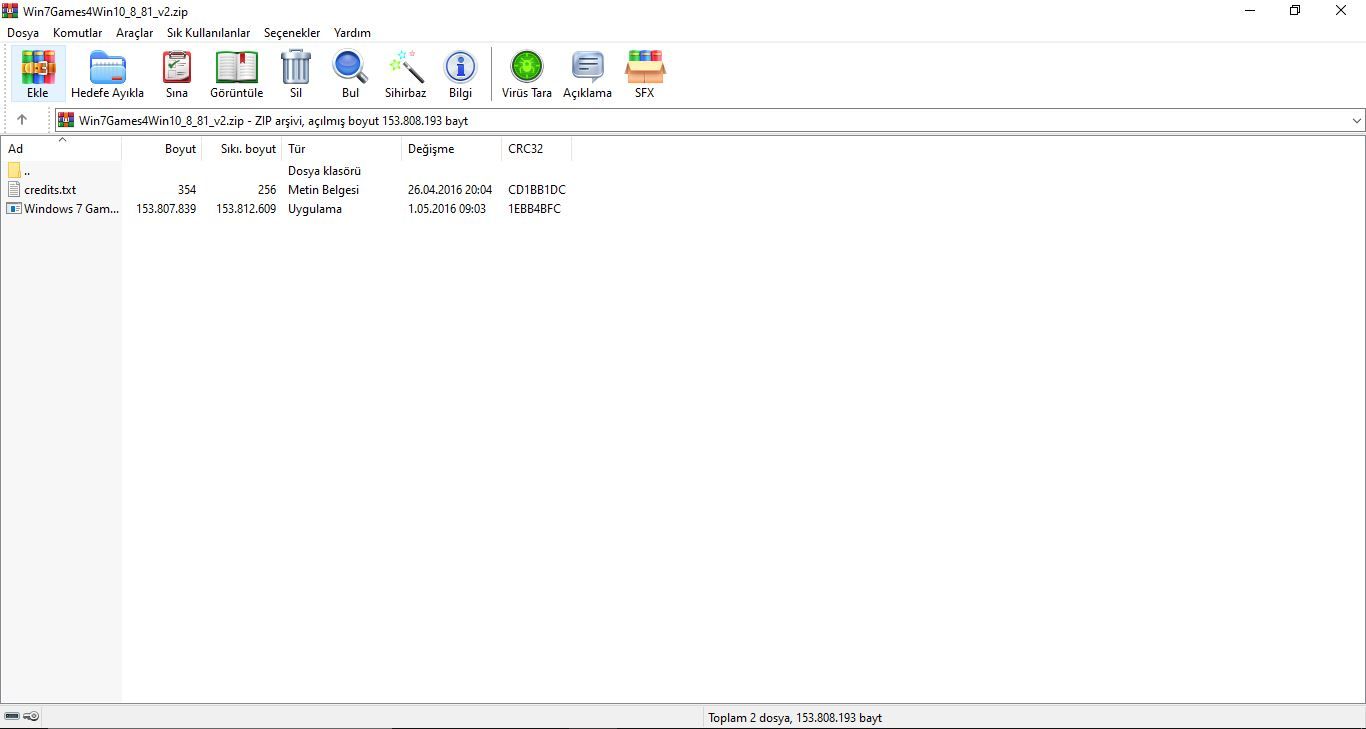Sort by the Tür column header
This screenshot has width=1366, height=729.
point(342,149)
